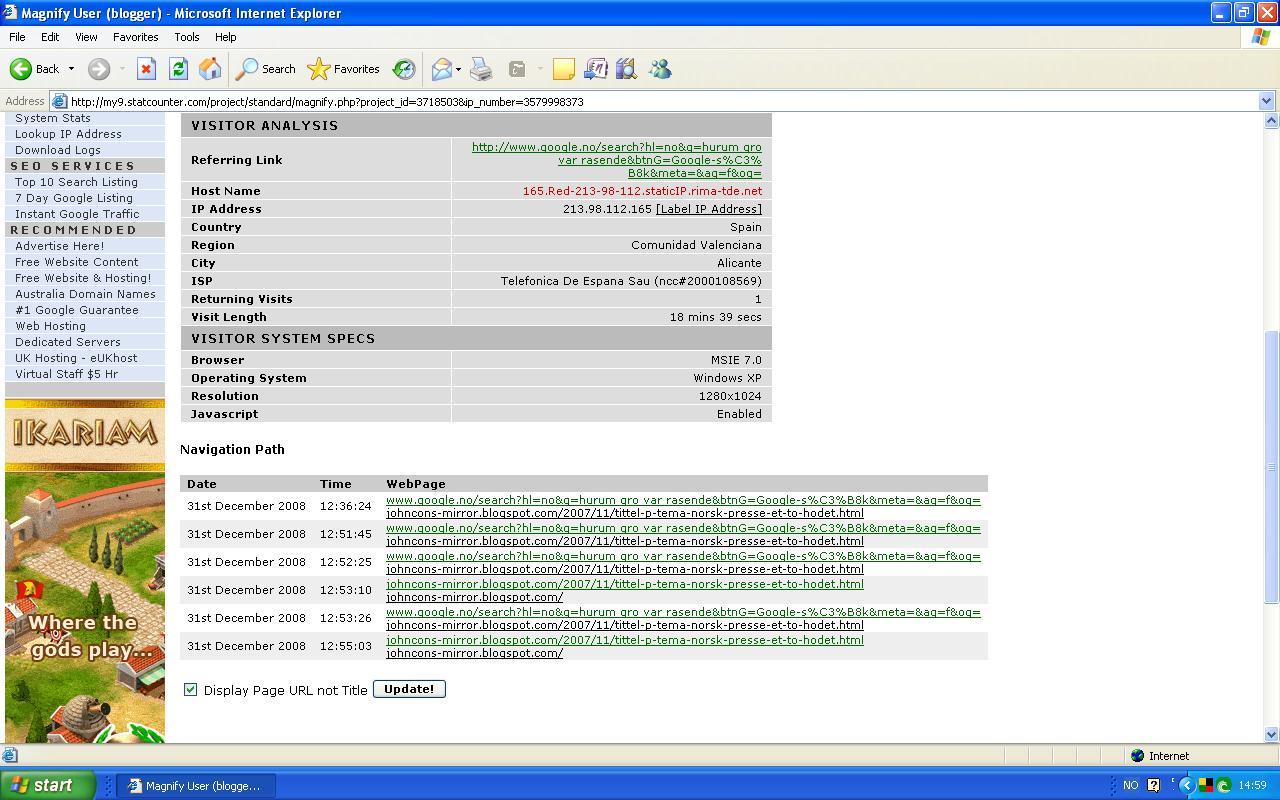
Task: Open the Virtual Staff $5 Hr link
Action: pyautogui.click(x=66, y=374)
